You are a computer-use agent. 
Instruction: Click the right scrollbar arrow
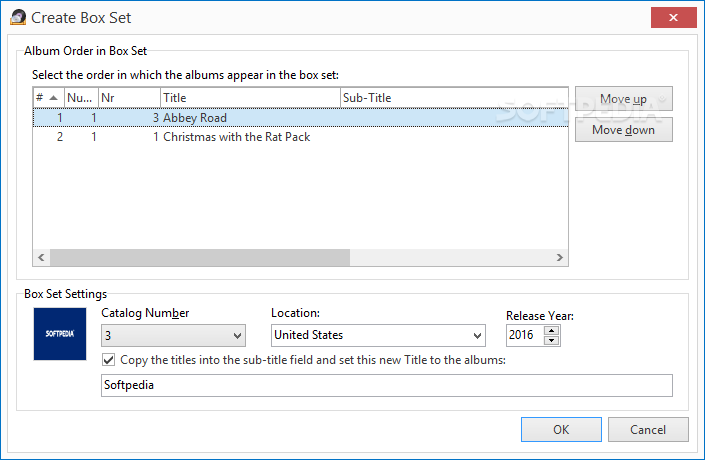coord(559,257)
